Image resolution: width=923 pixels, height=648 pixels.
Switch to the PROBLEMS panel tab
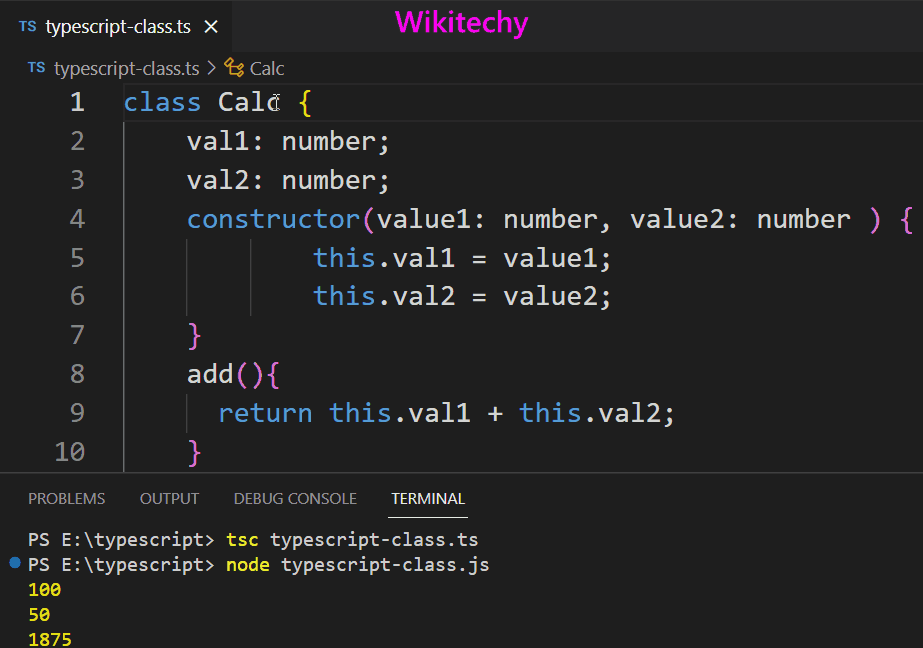click(x=66, y=498)
